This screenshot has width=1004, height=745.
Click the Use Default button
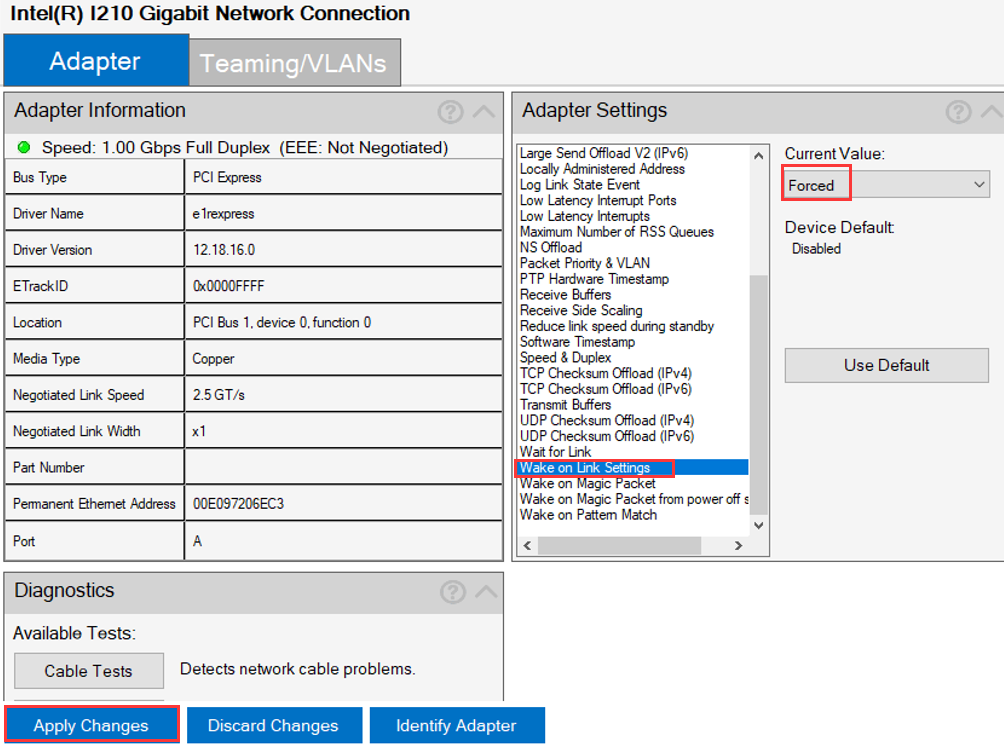point(887,365)
